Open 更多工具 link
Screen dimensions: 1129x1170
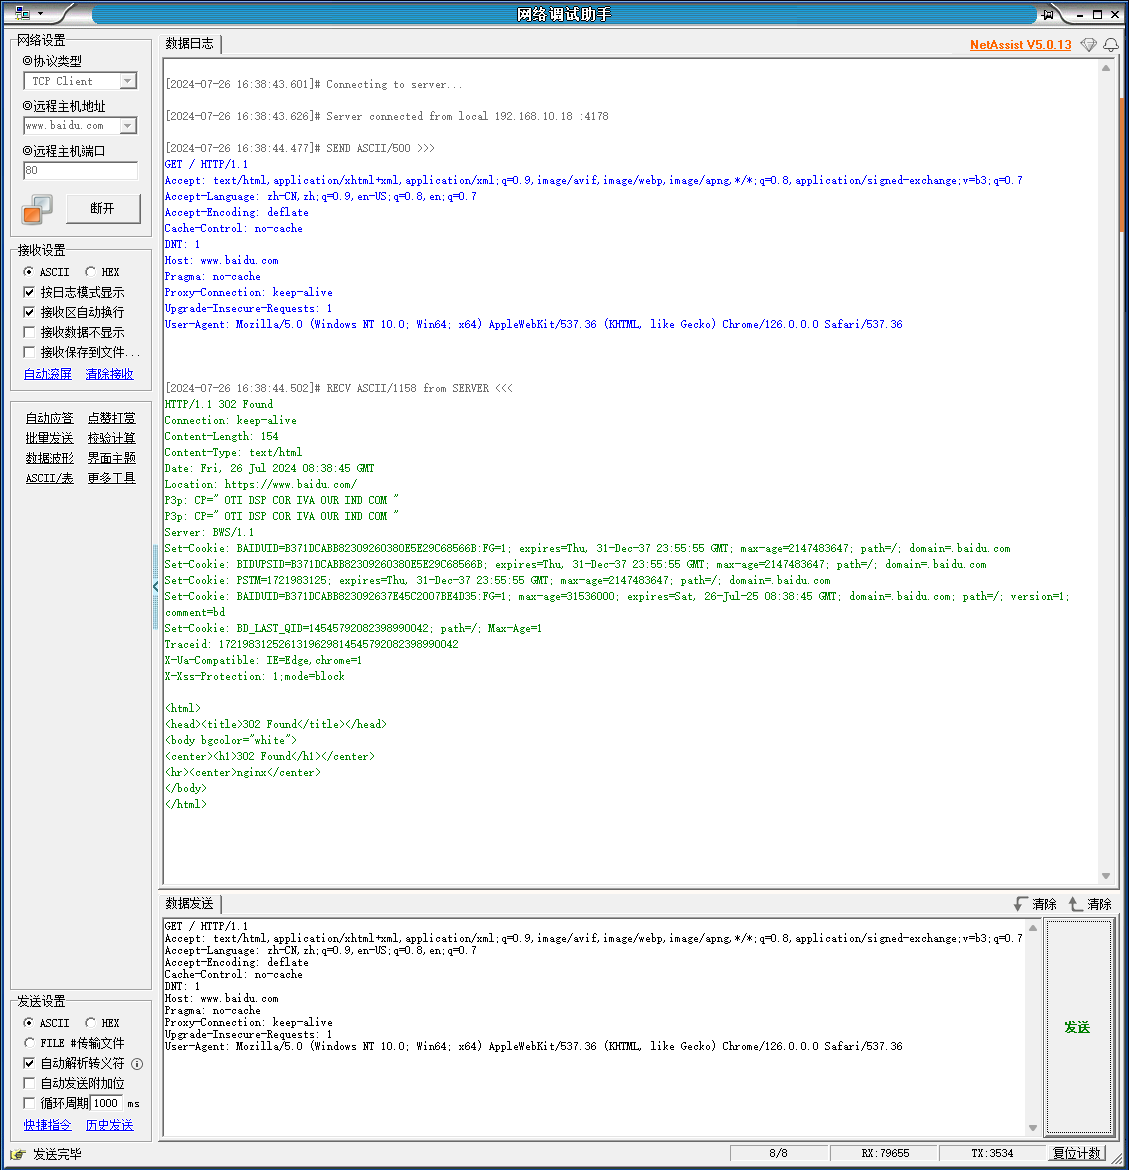point(112,478)
